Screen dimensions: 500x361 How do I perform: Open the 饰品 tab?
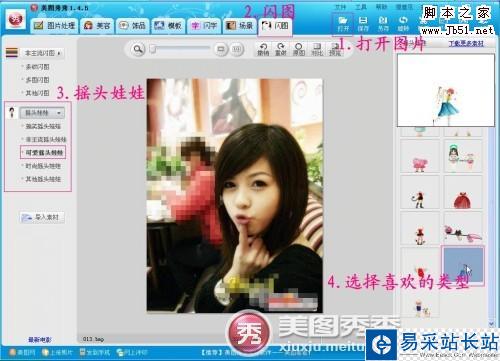(132, 26)
